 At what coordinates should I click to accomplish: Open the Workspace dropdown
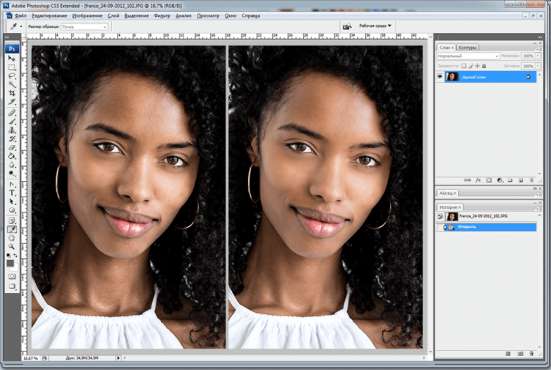click(375, 26)
